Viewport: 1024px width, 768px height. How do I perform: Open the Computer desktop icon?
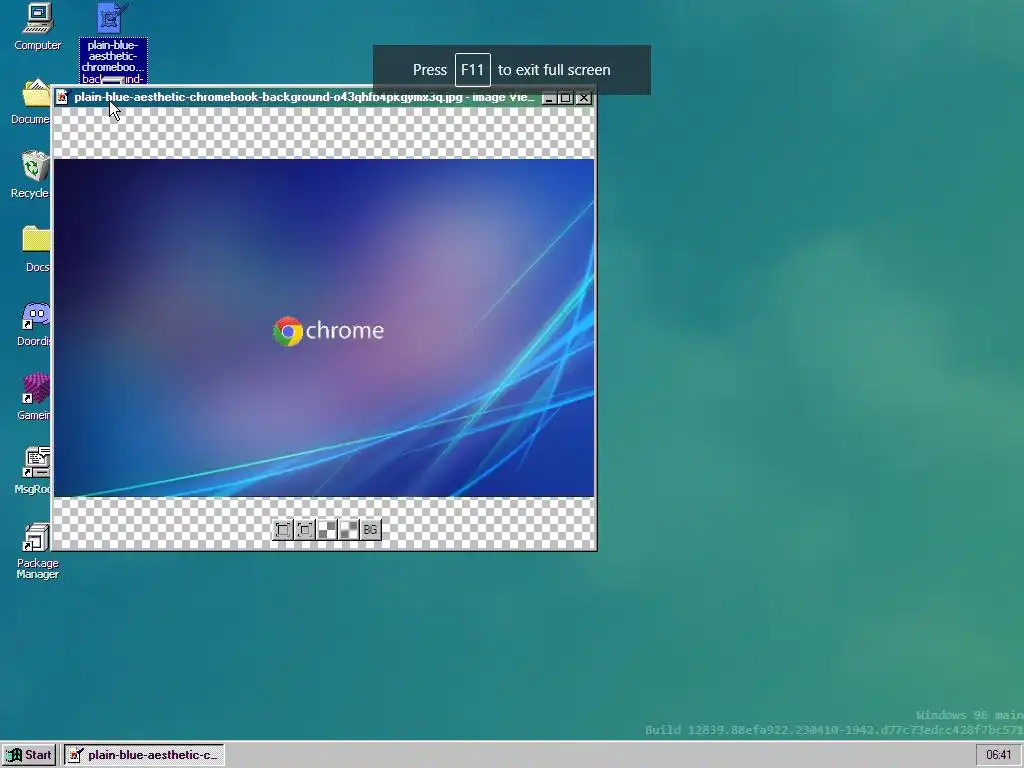coord(38,26)
